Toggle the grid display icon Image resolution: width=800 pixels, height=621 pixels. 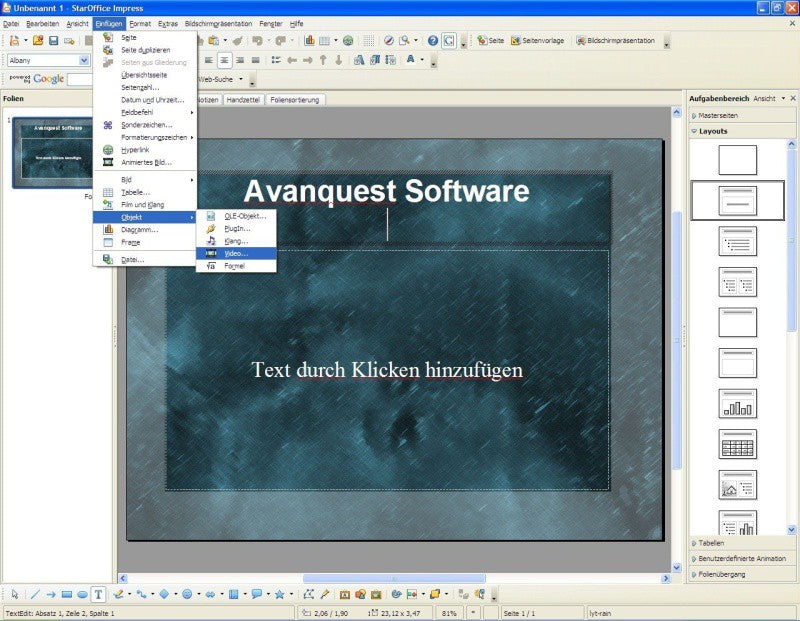pyautogui.click(x=368, y=40)
